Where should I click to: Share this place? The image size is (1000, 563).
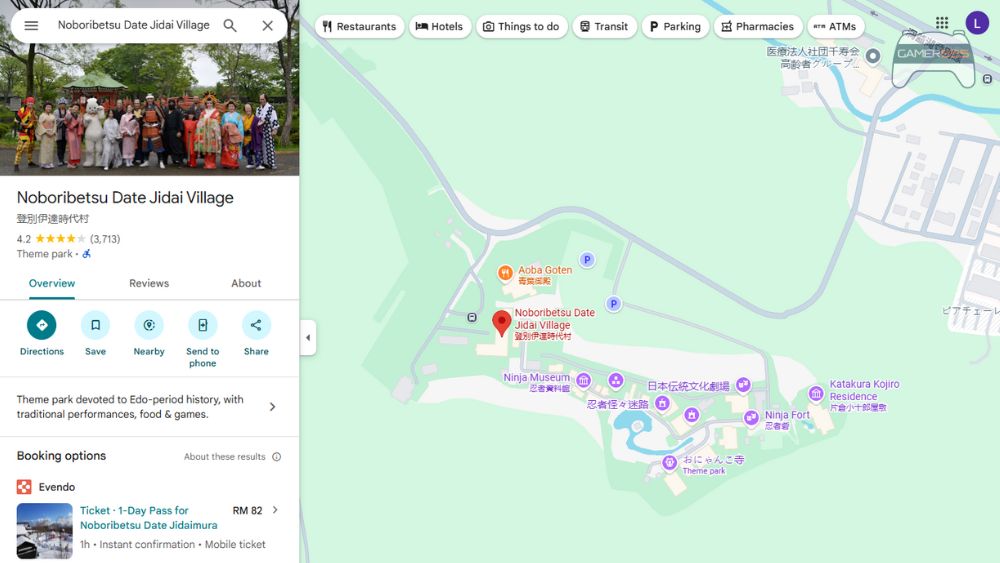[x=256, y=326]
